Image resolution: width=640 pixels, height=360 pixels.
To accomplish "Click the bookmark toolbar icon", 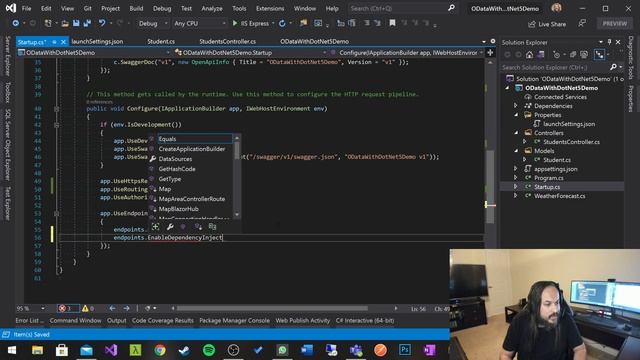I will [392, 24].
